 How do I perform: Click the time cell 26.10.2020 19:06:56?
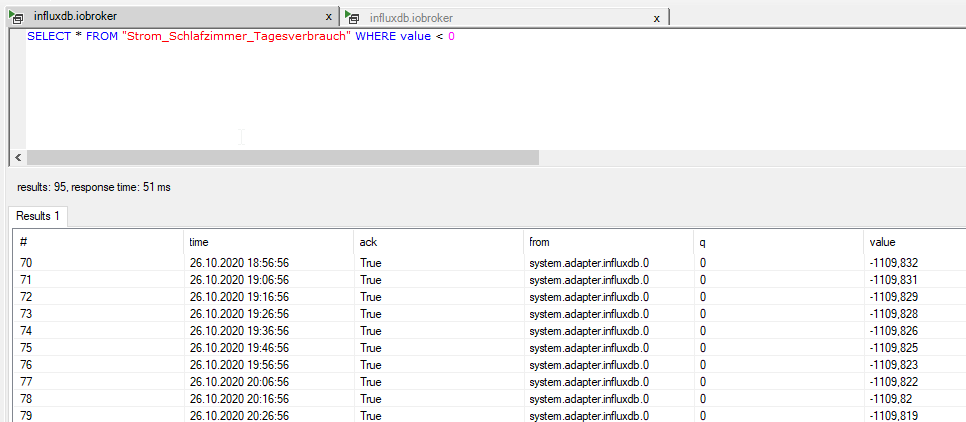pos(240,280)
